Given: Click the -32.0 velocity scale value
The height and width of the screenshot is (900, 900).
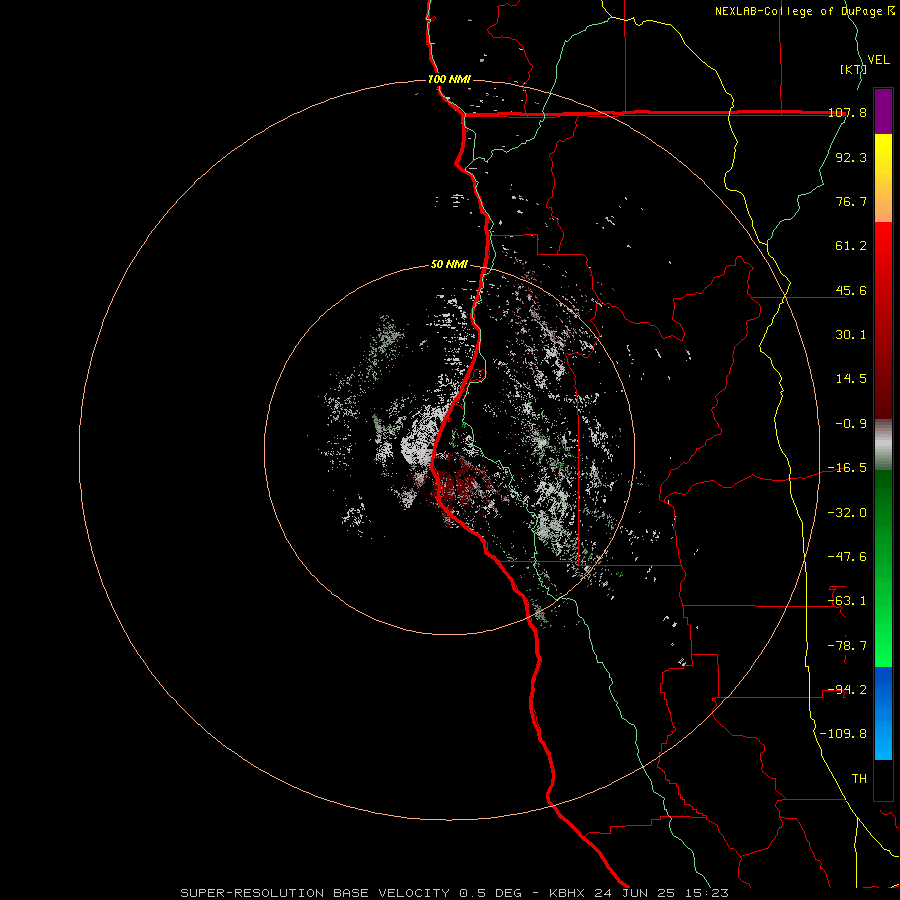Looking at the screenshot, I should click(847, 513).
